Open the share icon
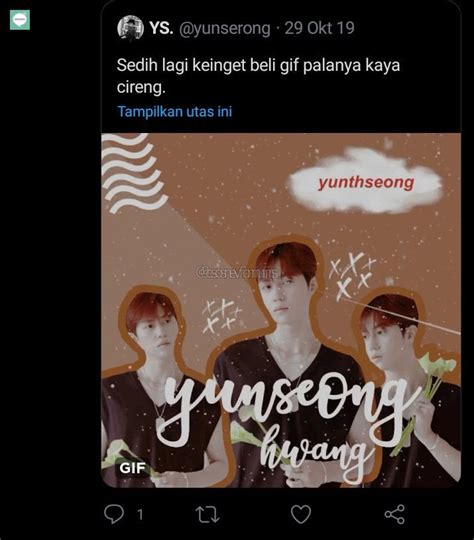The width and height of the screenshot is (474, 540). click(395, 515)
